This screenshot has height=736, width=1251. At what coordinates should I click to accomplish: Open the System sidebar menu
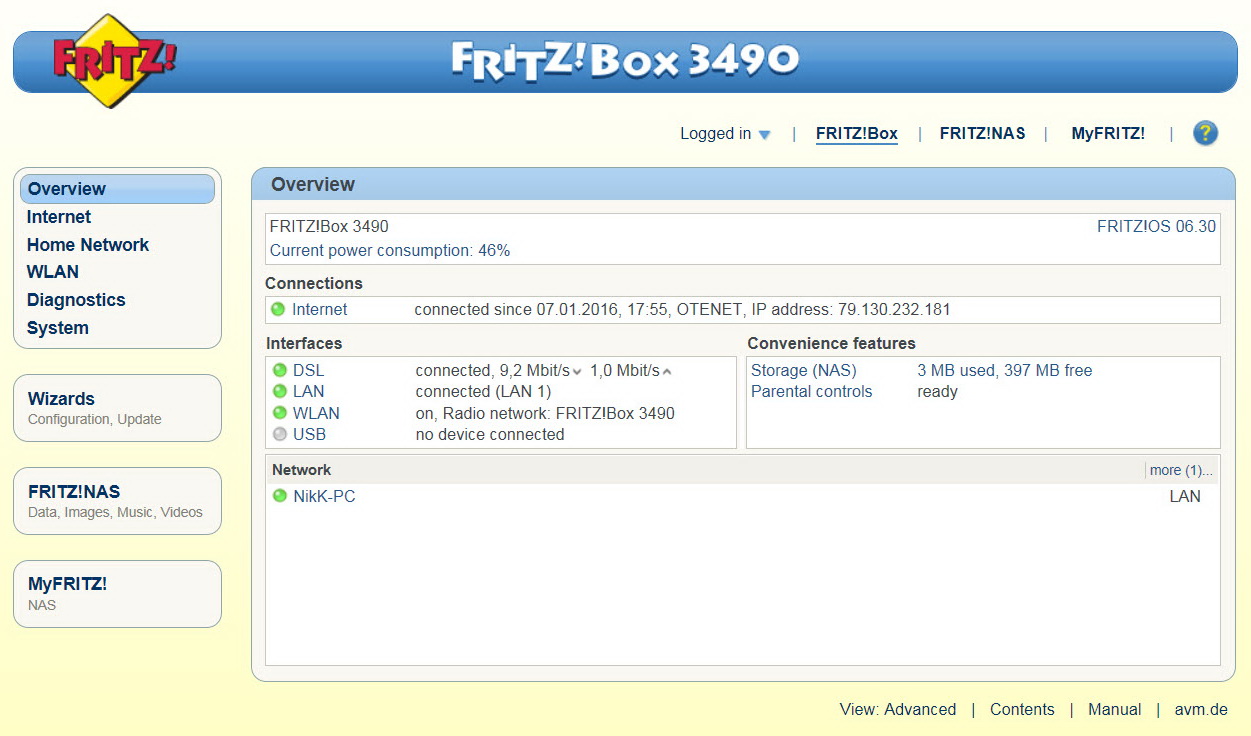click(x=58, y=328)
